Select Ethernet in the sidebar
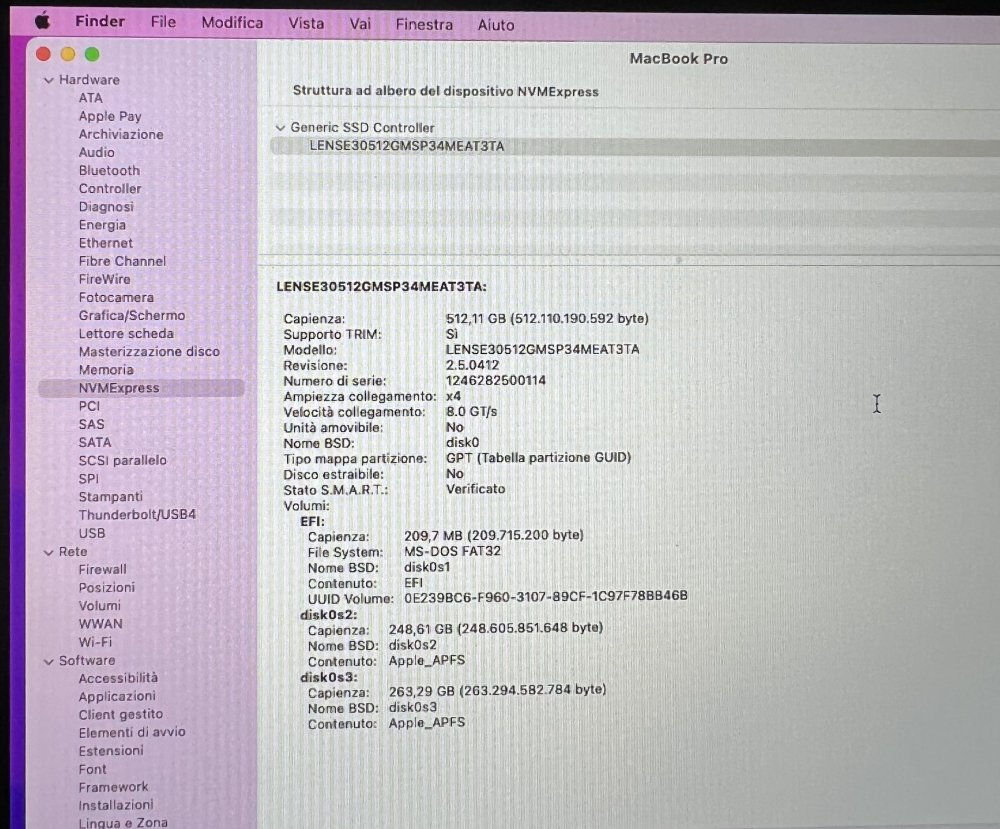The height and width of the screenshot is (829, 1000). [x=105, y=243]
